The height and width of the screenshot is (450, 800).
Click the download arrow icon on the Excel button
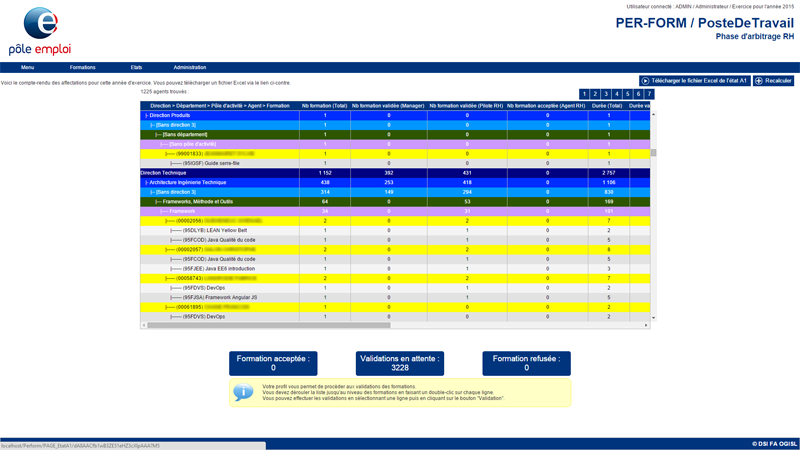[x=645, y=81]
